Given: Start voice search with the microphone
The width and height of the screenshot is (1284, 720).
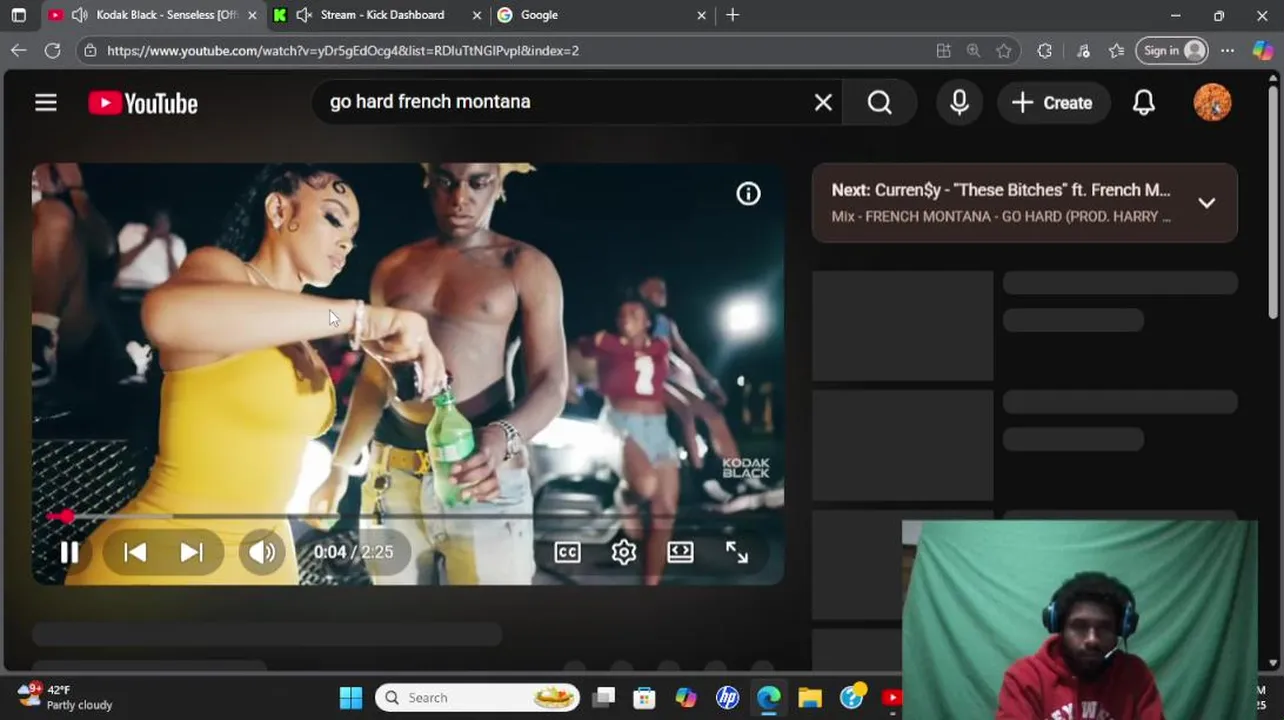Looking at the screenshot, I should pos(959,102).
